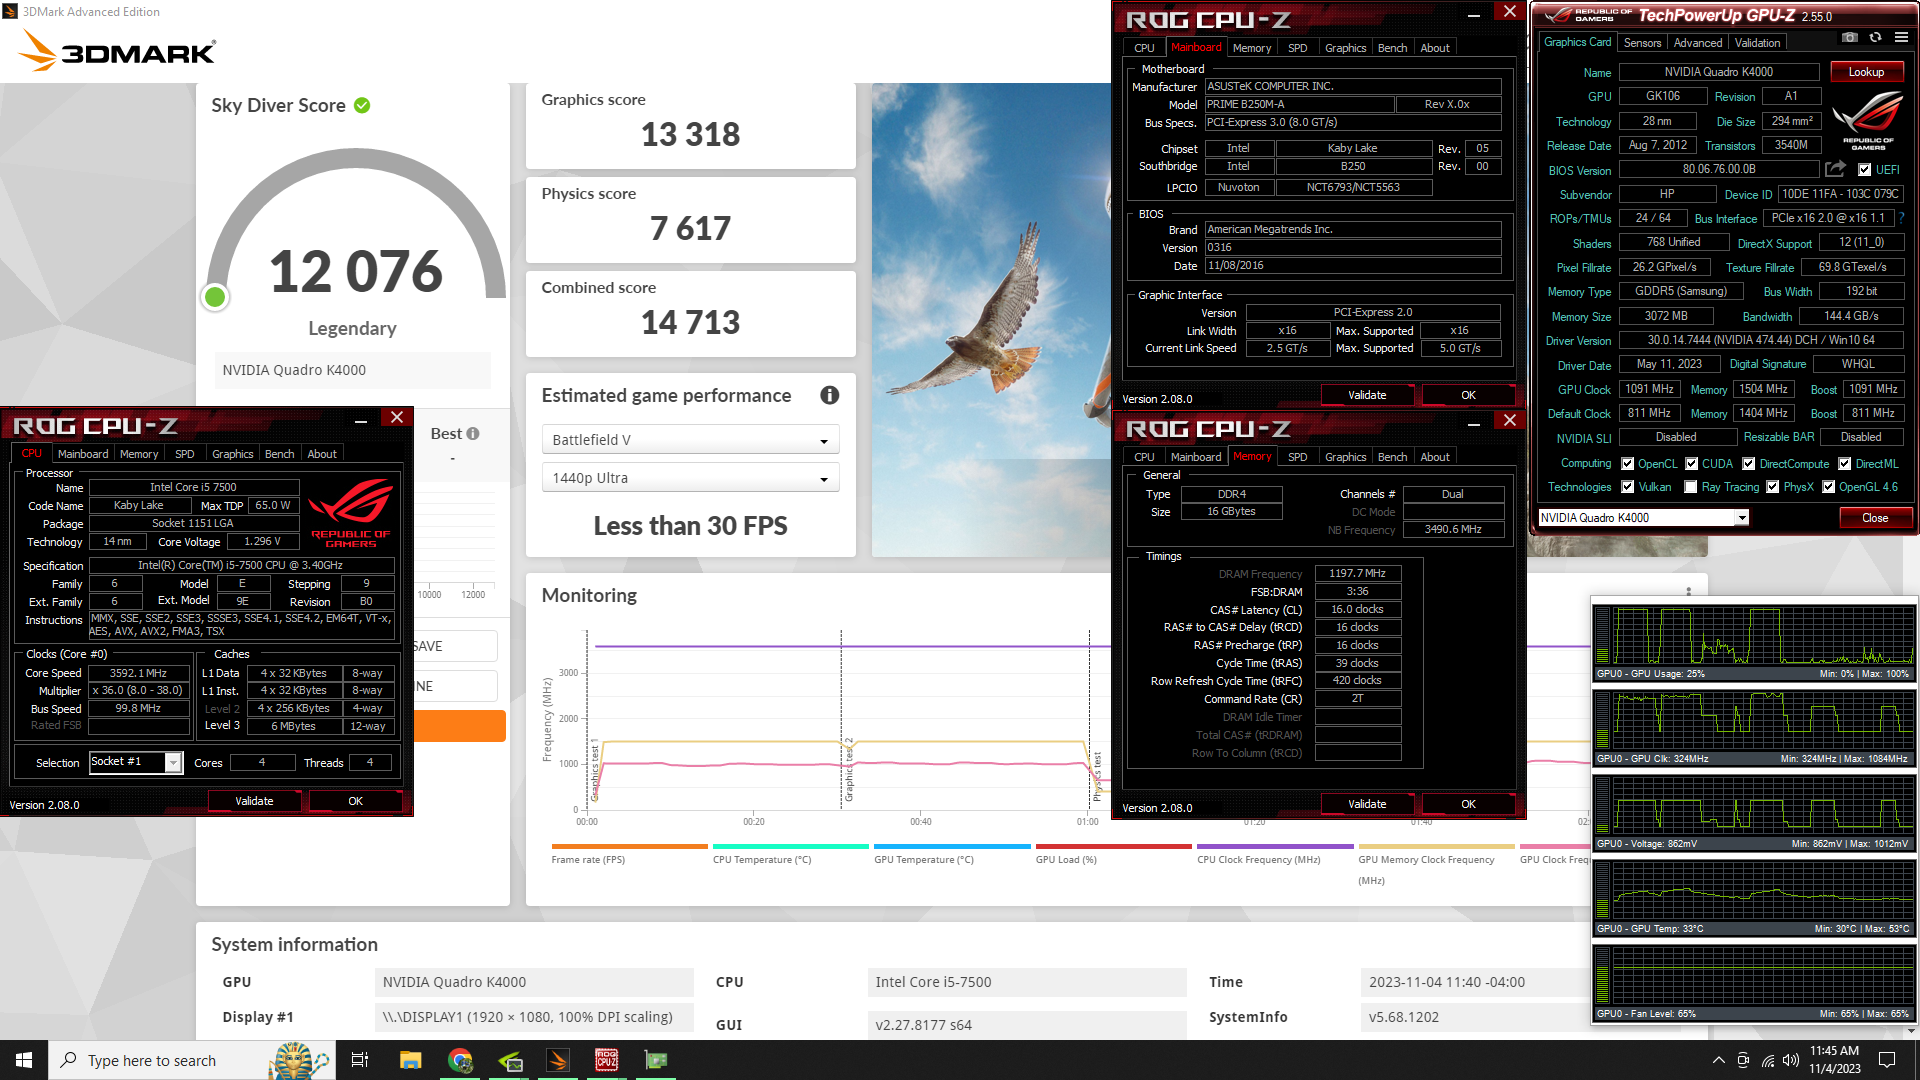Click the GPU-Z refresh icon

click(x=1875, y=37)
